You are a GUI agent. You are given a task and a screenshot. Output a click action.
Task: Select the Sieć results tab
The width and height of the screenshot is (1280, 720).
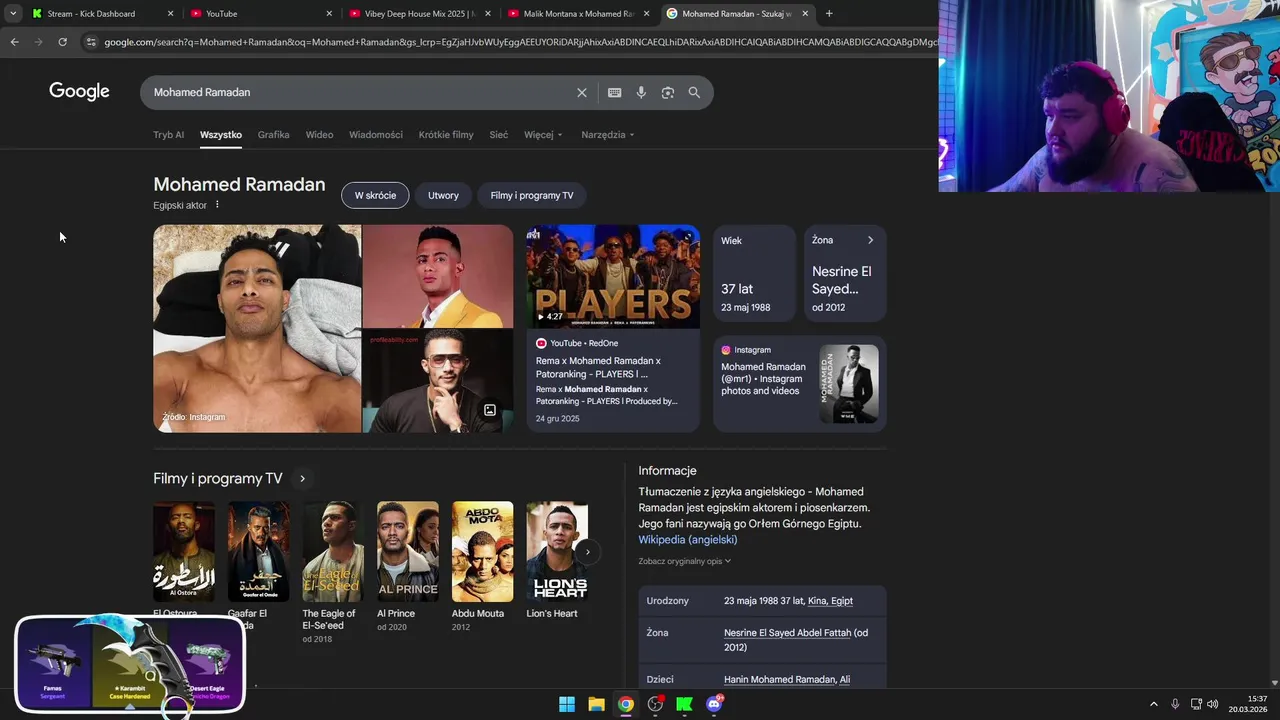[499, 134]
